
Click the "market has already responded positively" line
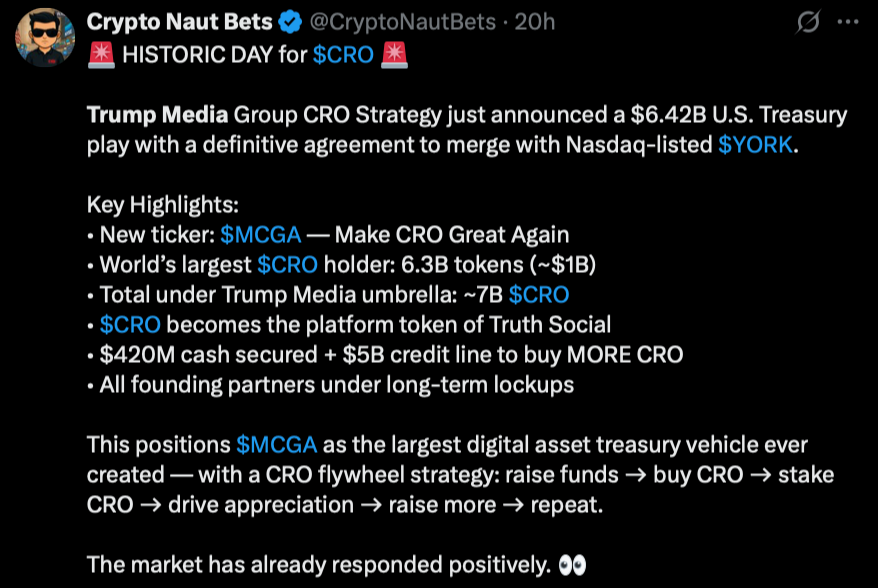pyautogui.click(x=319, y=565)
